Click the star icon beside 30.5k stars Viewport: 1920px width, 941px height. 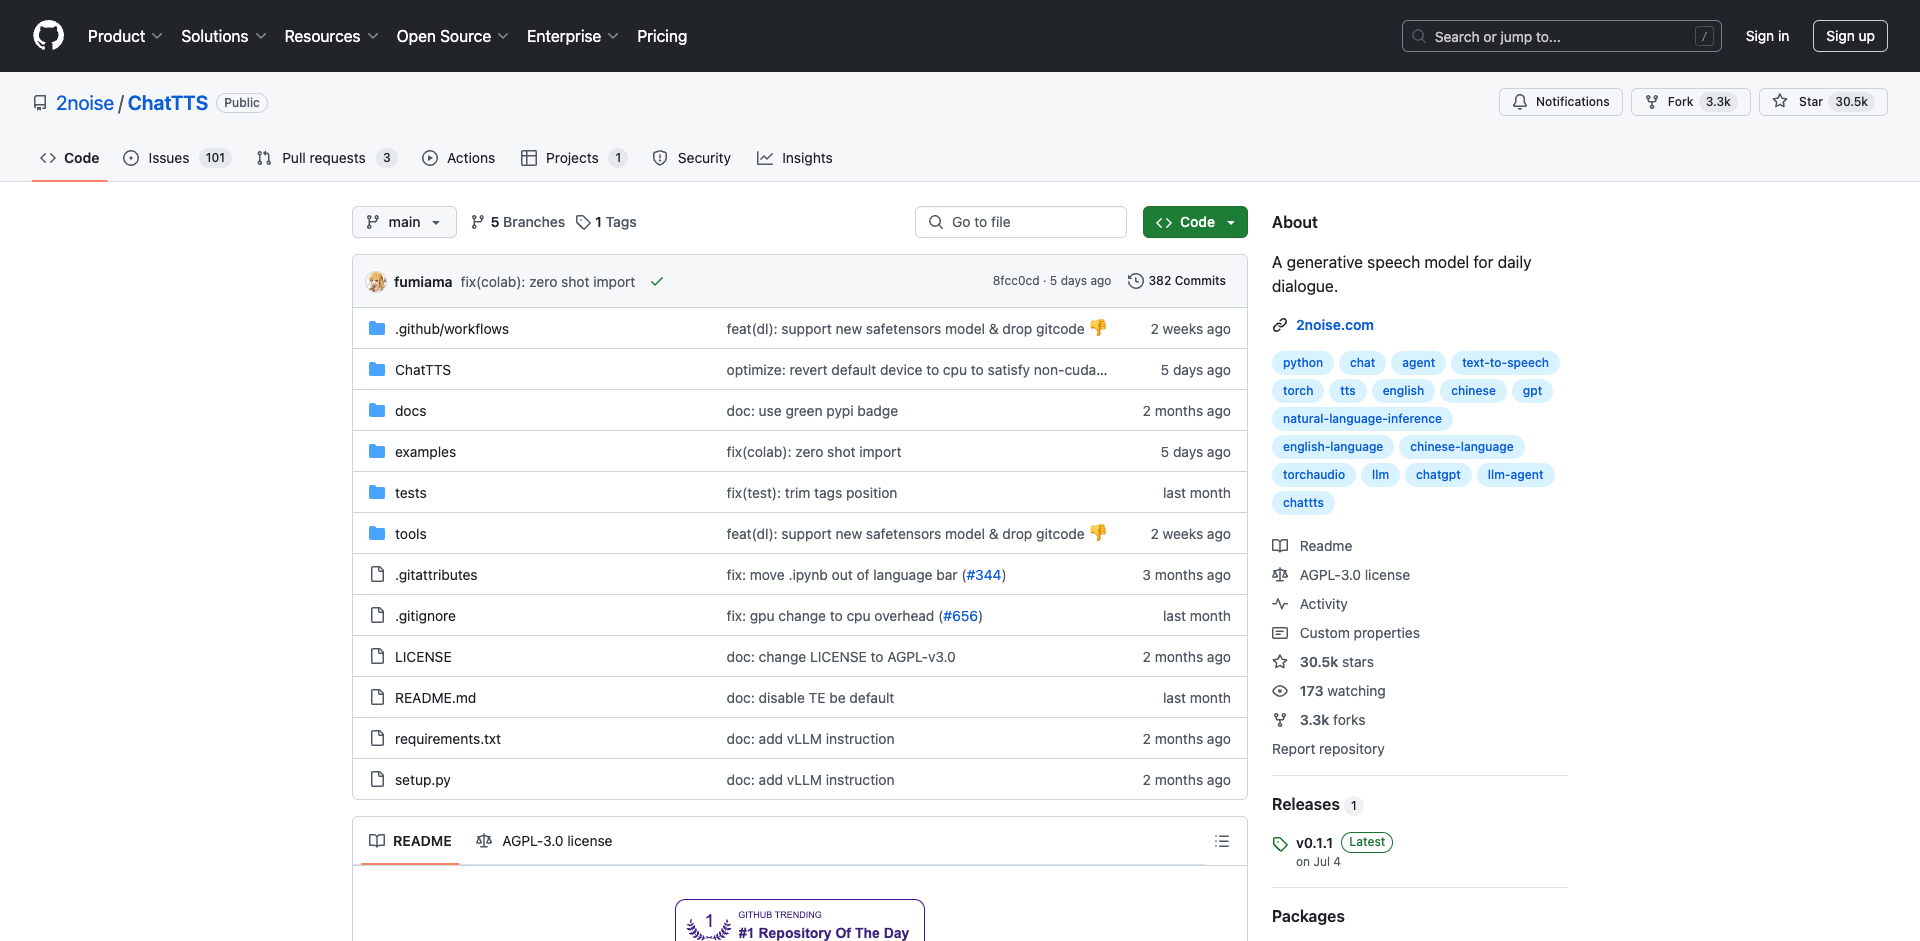point(1280,662)
